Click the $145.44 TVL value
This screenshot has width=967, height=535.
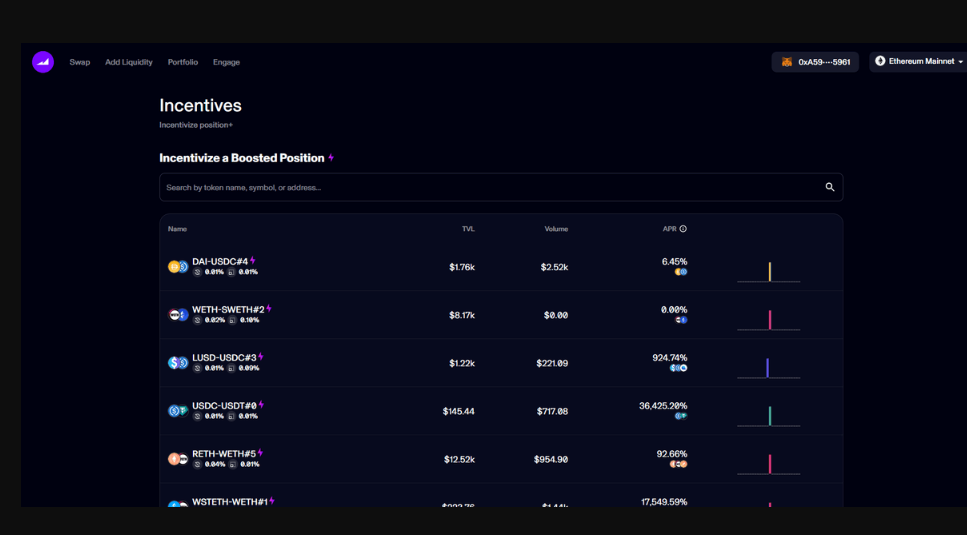pyautogui.click(x=459, y=411)
